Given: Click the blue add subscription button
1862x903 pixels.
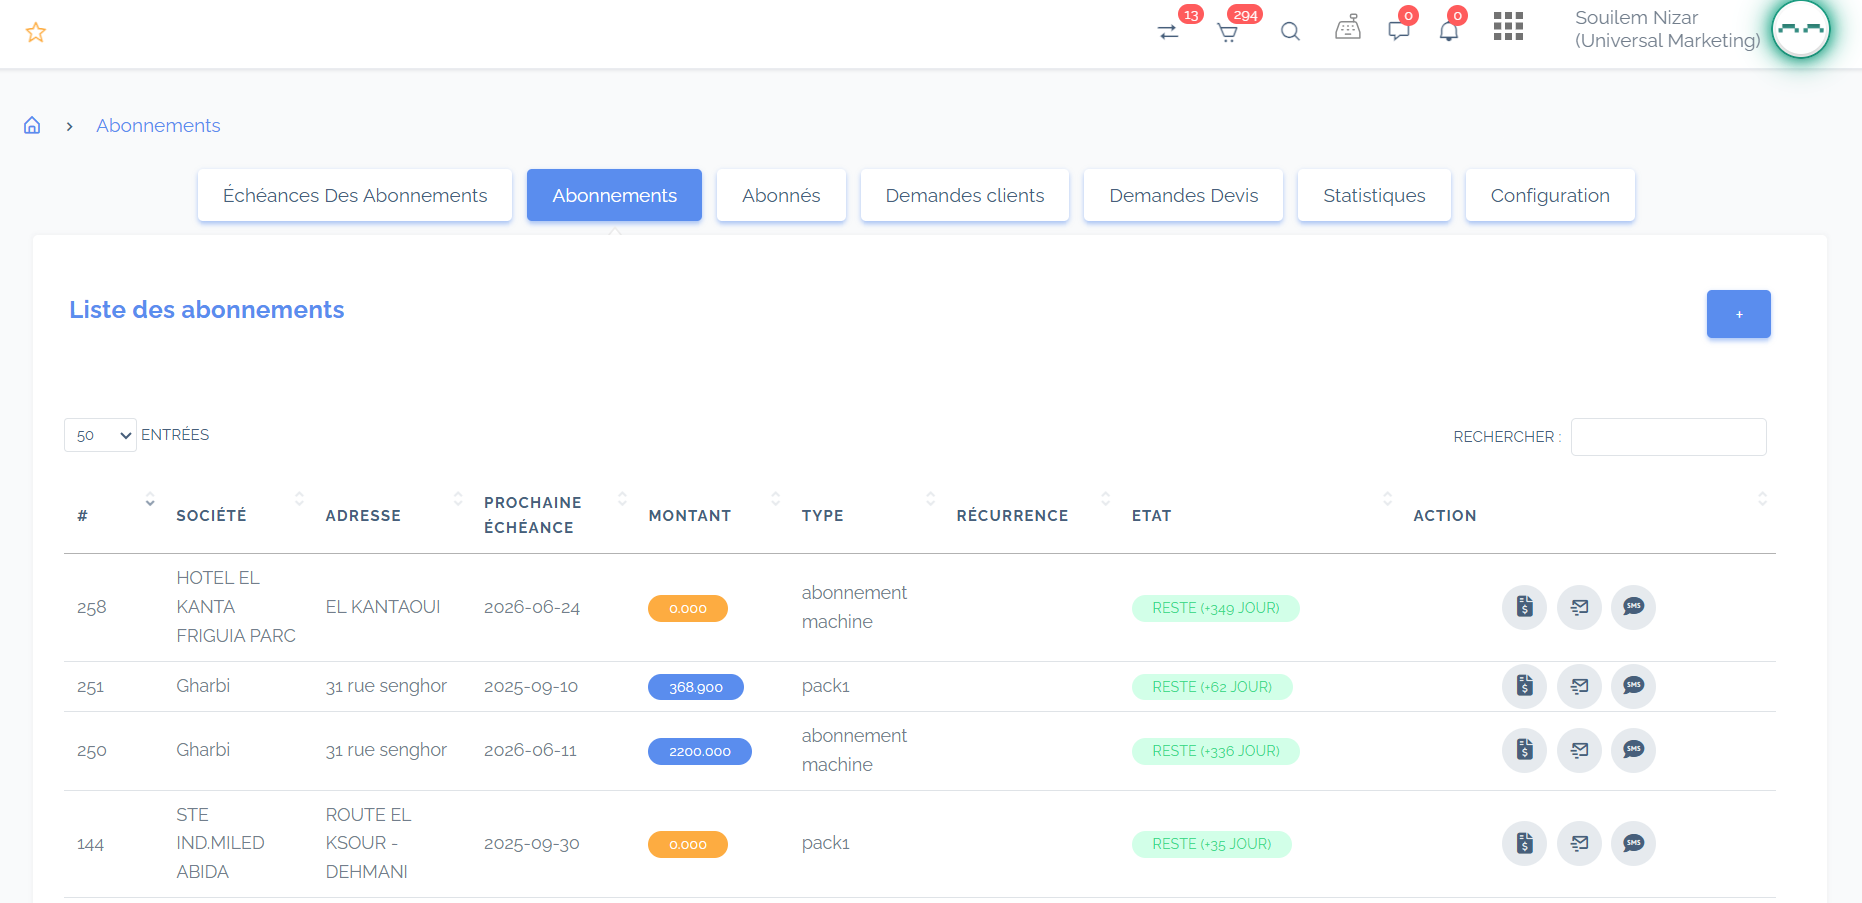Looking at the screenshot, I should tap(1738, 314).
